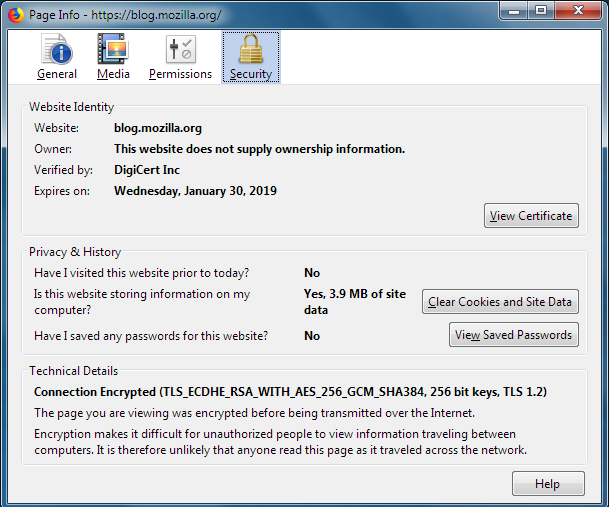Click 'Yes, 3.9 MB of site data' value
Screen dimensions: 609x507
coord(355,302)
